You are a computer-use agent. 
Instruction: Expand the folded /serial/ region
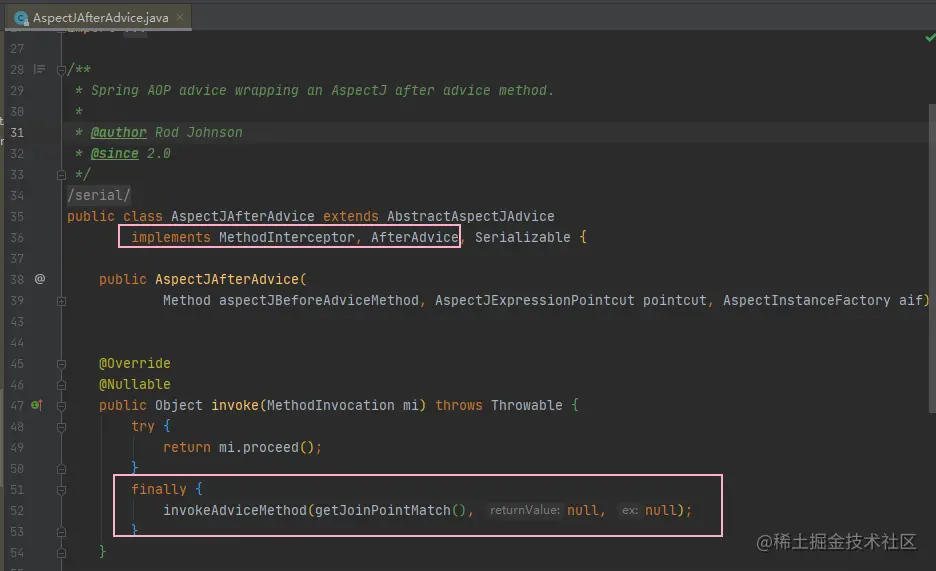pyautogui.click(x=98, y=195)
